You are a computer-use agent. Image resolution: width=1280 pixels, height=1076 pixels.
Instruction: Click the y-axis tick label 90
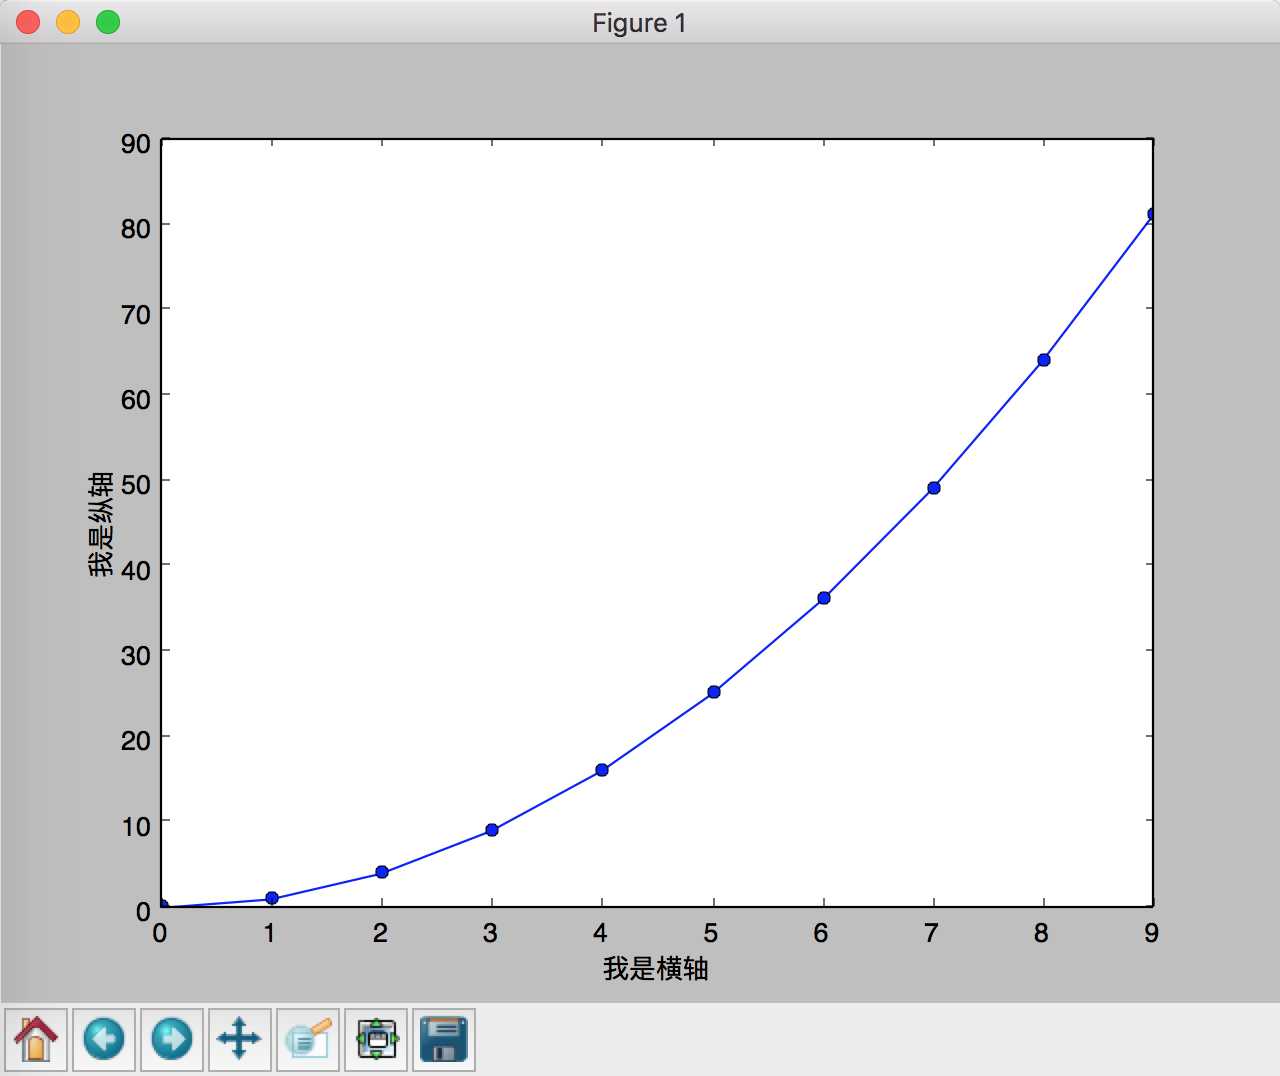tap(136, 143)
